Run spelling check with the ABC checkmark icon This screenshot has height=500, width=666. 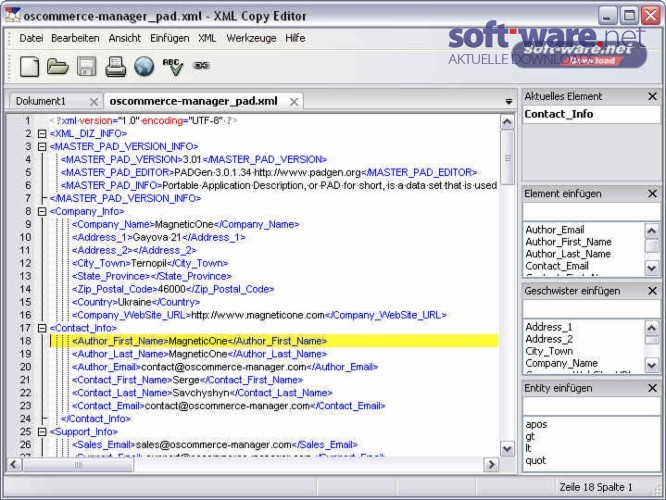(x=172, y=67)
